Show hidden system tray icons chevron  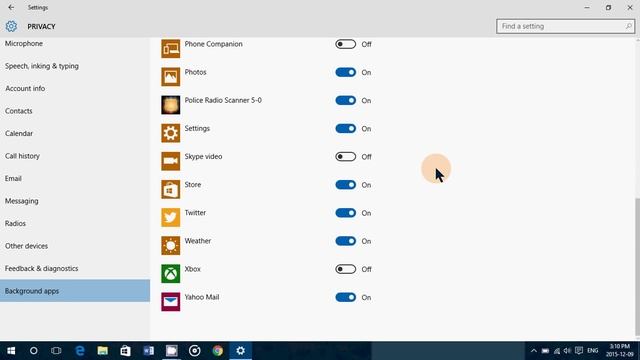pyautogui.click(x=533, y=351)
